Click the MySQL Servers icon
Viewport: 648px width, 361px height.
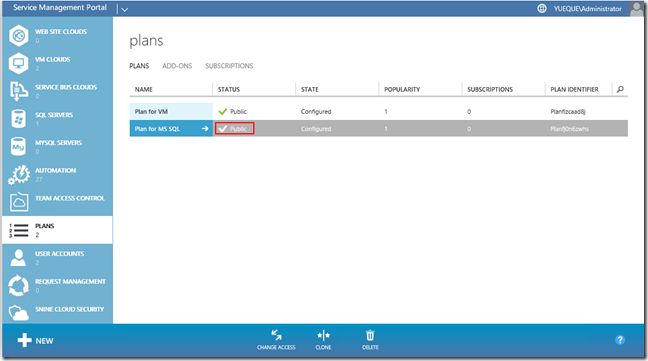[19, 146]
